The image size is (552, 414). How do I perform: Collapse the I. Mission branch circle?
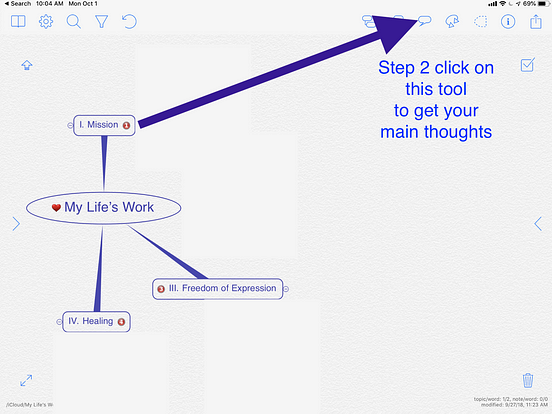[70, 125]
